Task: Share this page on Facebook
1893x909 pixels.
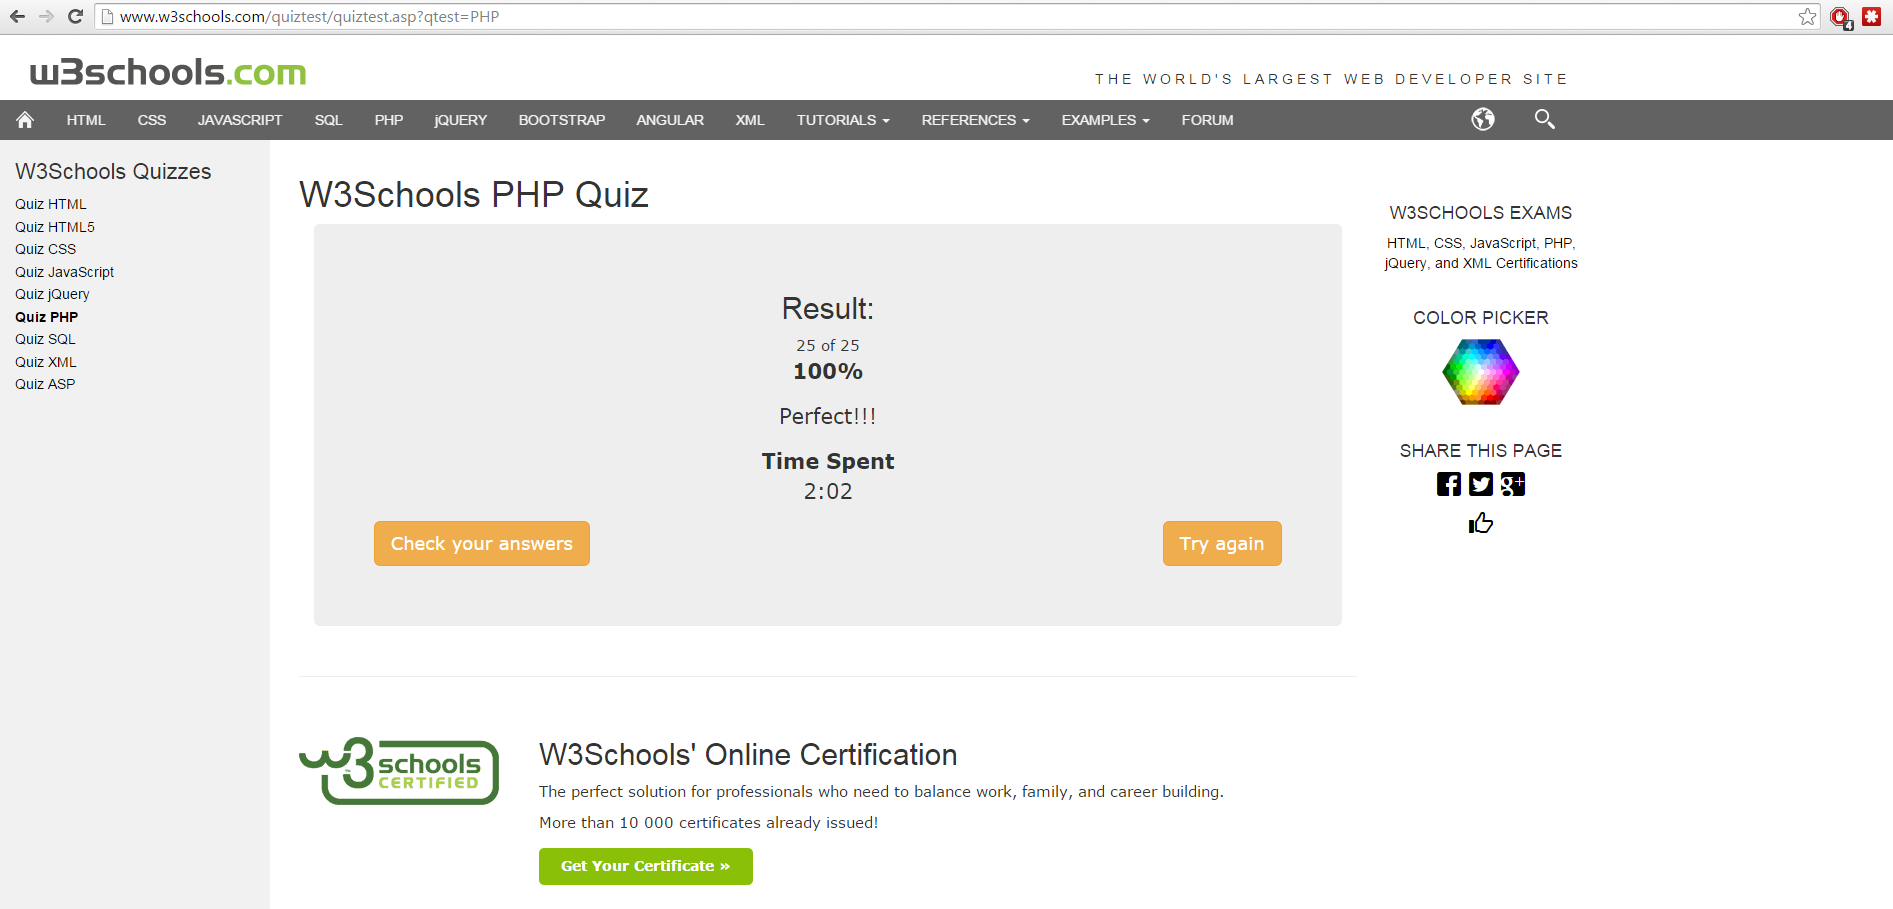Action: [1449, 484]
